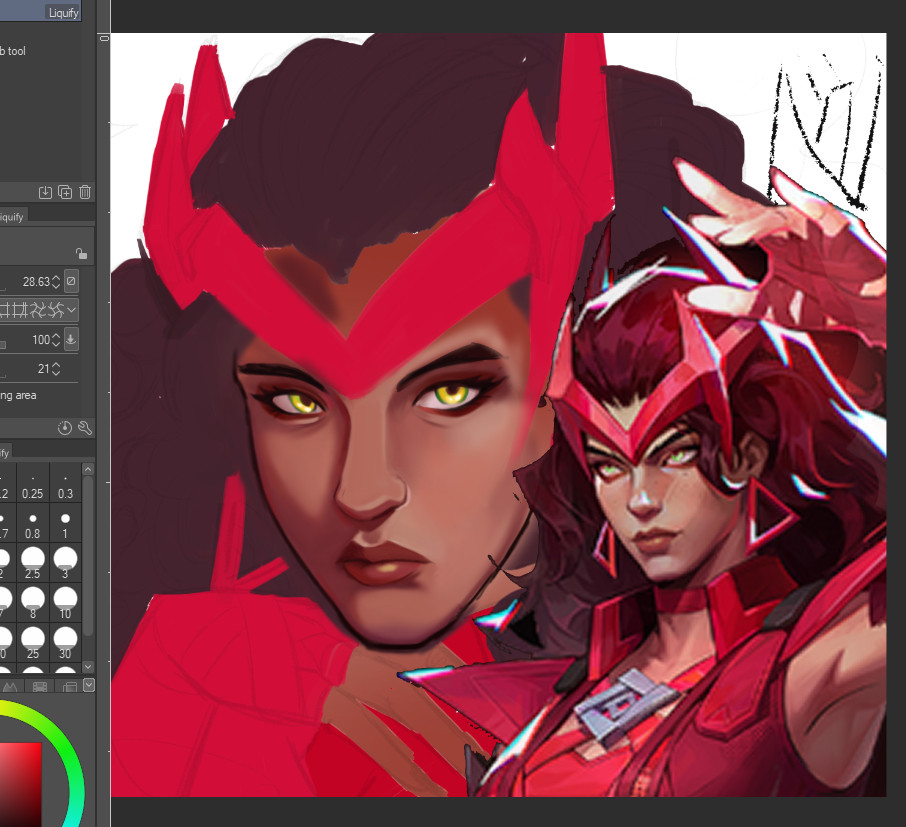Decrease the 28.63 value with down arrow

[x=56, y=285]
